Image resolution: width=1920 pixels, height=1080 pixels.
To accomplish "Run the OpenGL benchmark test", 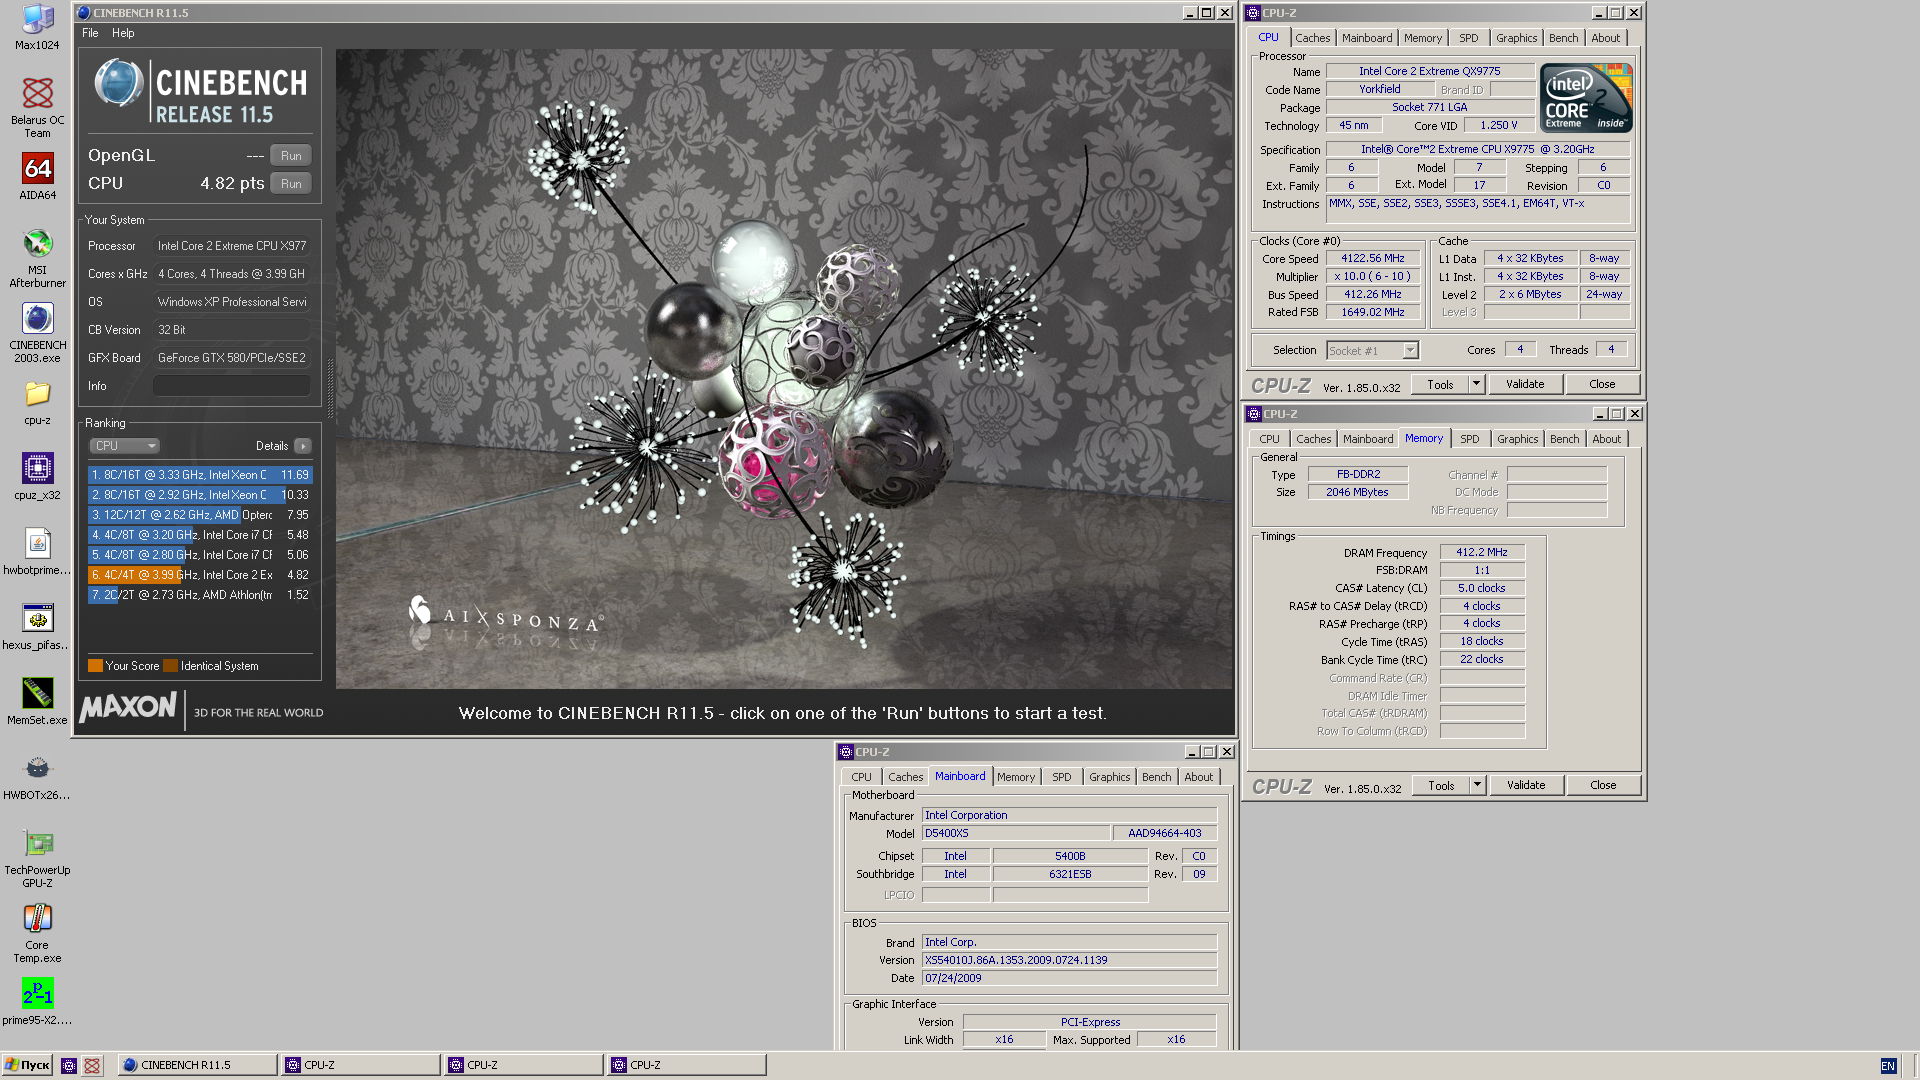I will [291, 155].
